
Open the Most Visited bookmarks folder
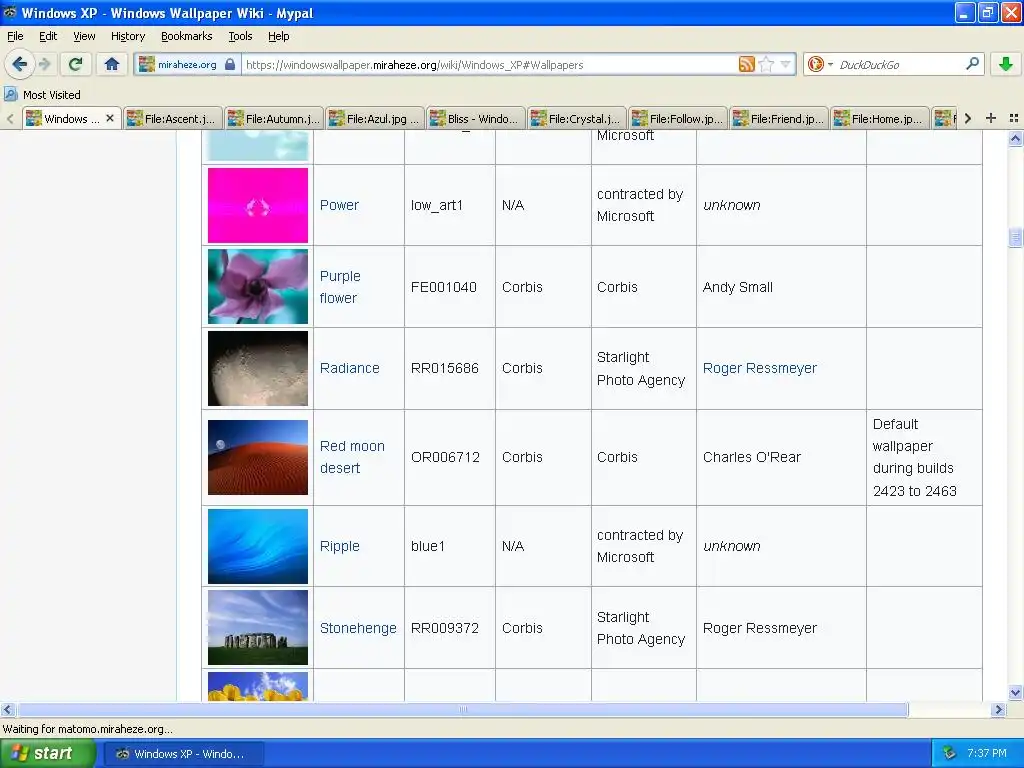(42, 95)
